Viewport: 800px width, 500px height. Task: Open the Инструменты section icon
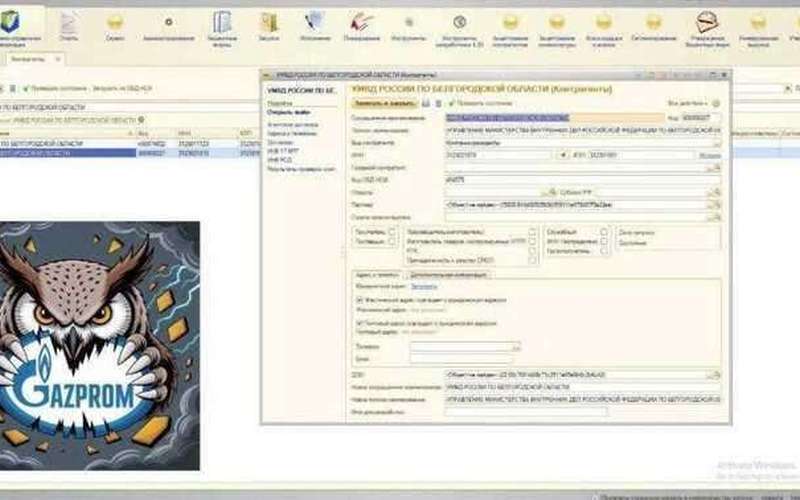point(408,27)
